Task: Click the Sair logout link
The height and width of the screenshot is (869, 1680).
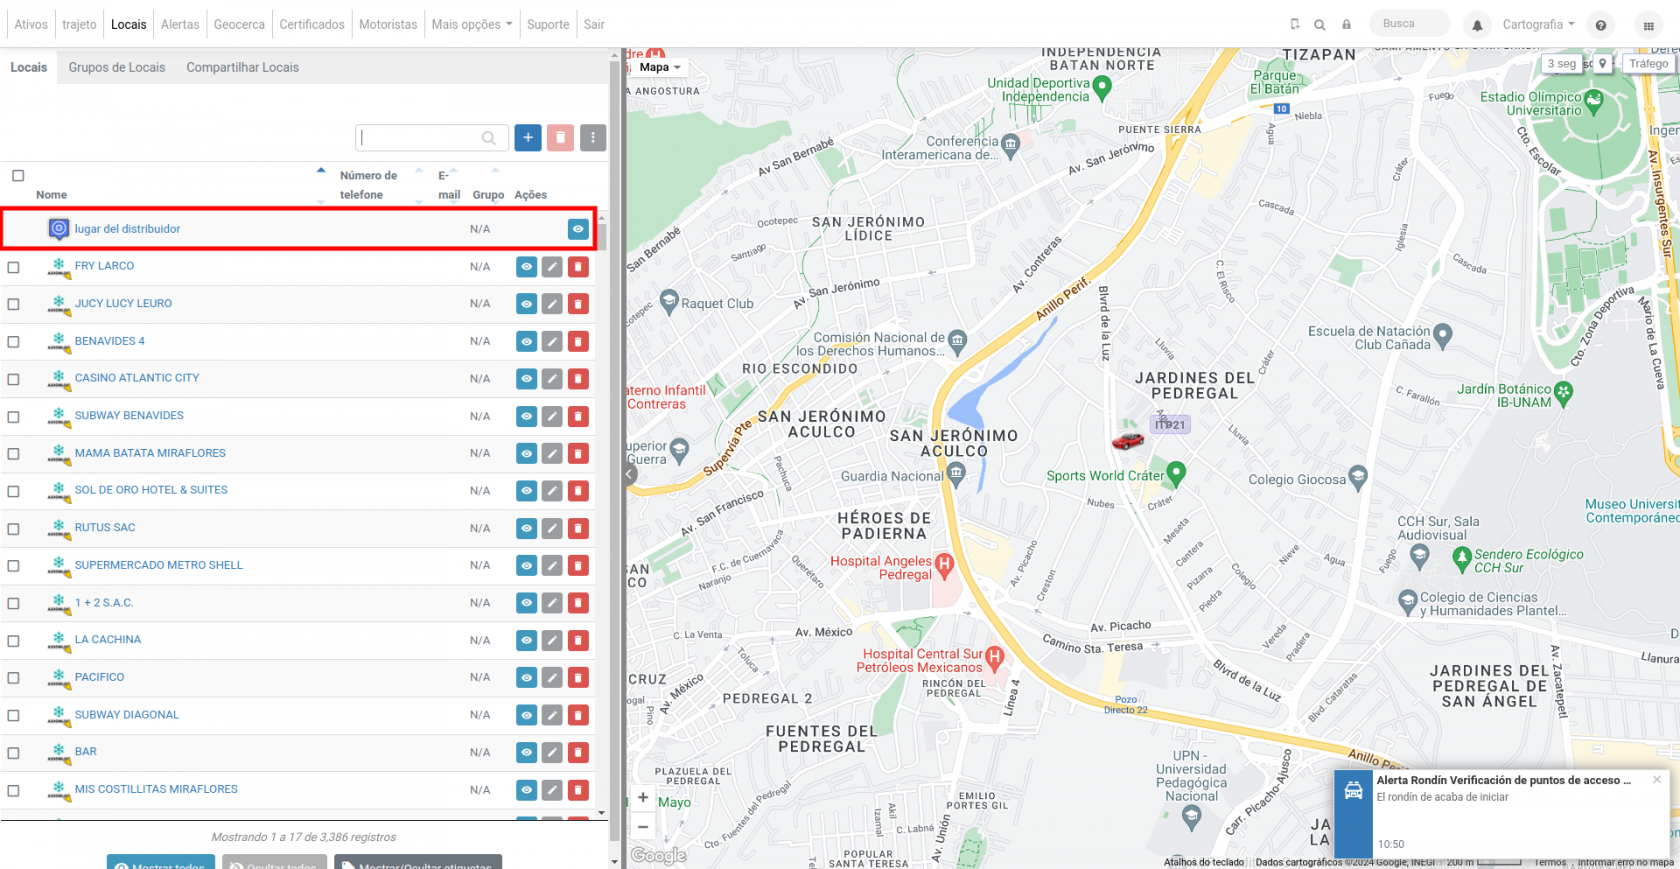Action: (x=594, y=24)
